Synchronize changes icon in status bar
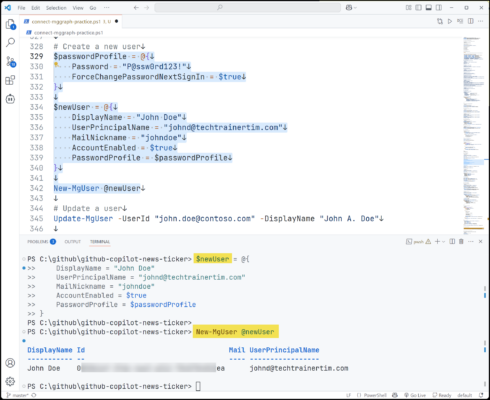The width and height of the screenshot is (490, 400). pos(34,395)
